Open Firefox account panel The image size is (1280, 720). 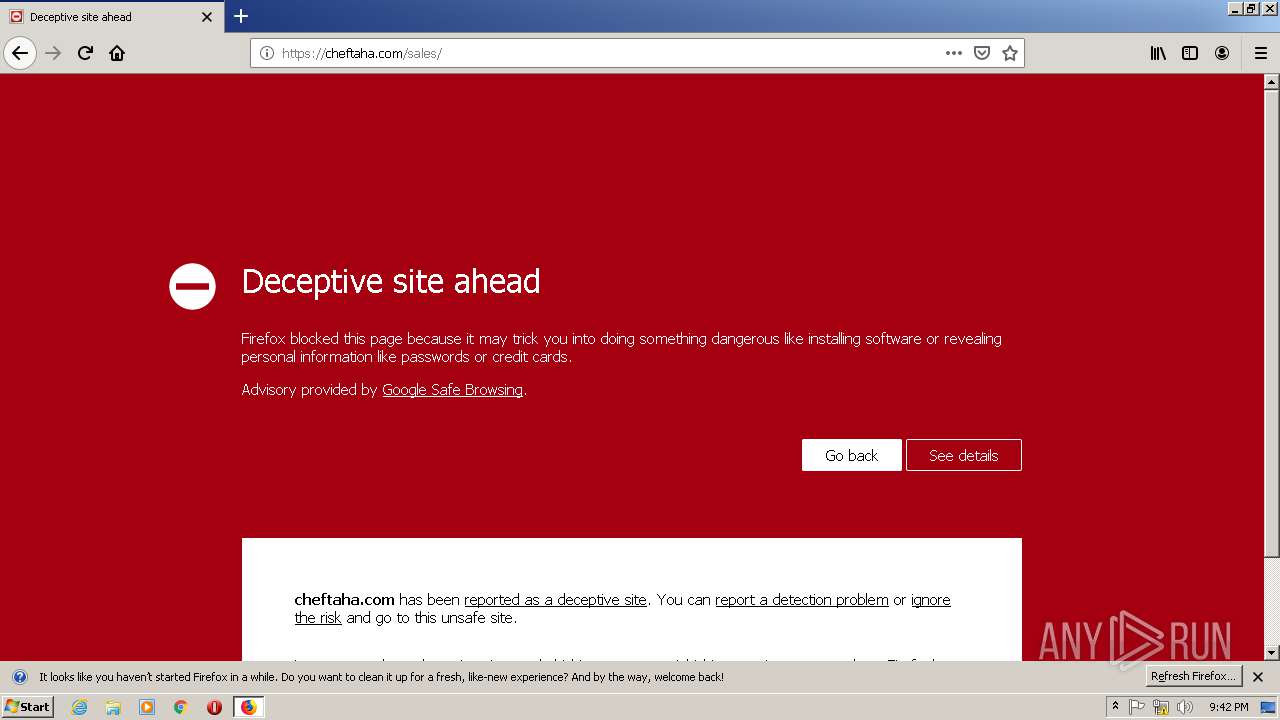(1222, 53)
